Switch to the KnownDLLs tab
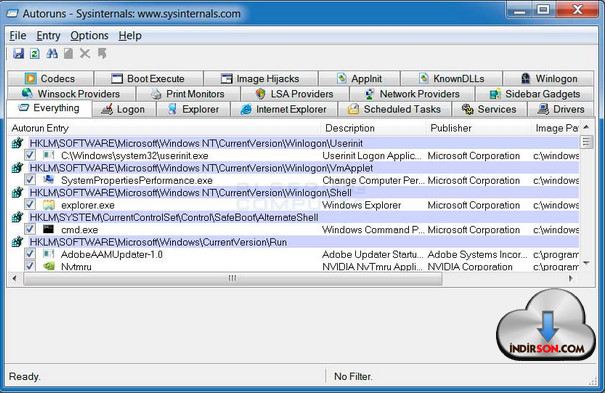This screenshot has height=393, width=605. pyautogui.click(x=451, y=78)
